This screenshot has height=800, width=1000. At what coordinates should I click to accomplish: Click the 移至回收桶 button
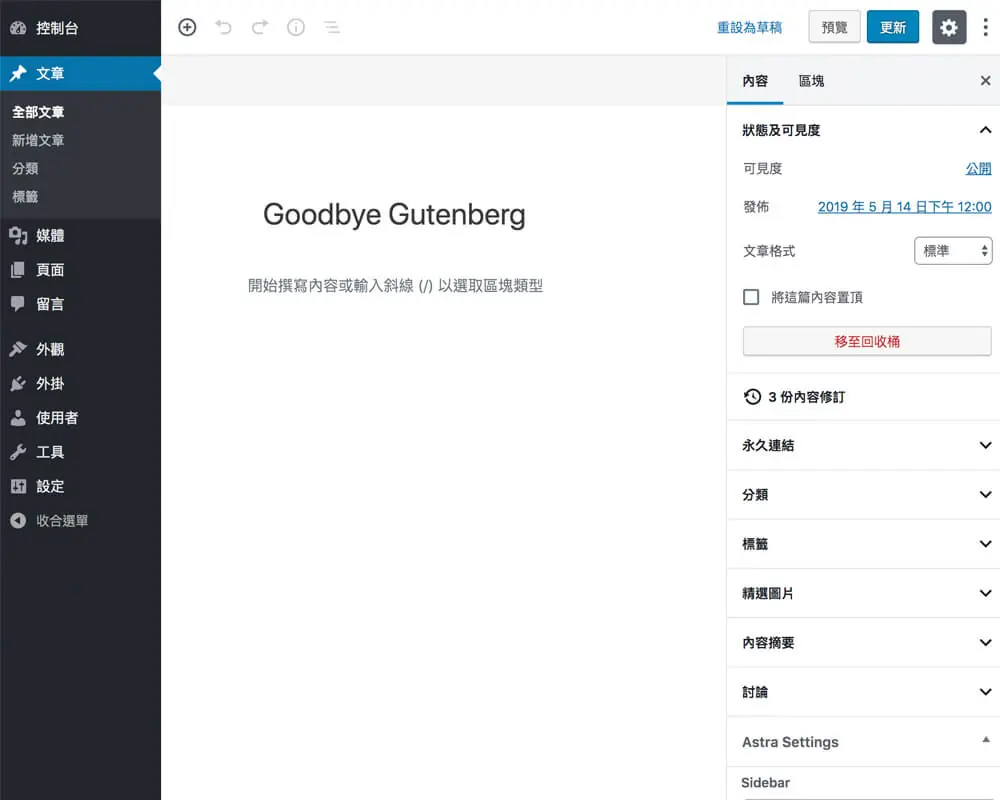[x=867, y=341]
